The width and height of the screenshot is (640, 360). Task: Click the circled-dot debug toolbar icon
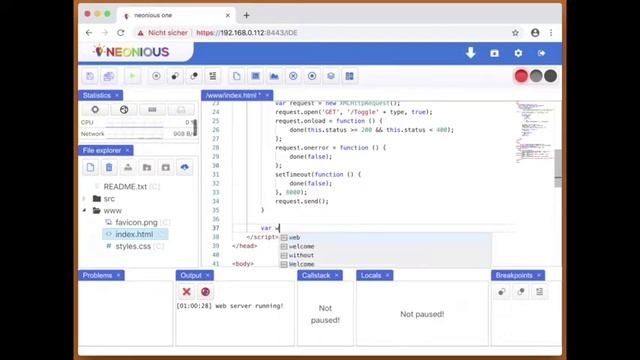tap(156, 76)
